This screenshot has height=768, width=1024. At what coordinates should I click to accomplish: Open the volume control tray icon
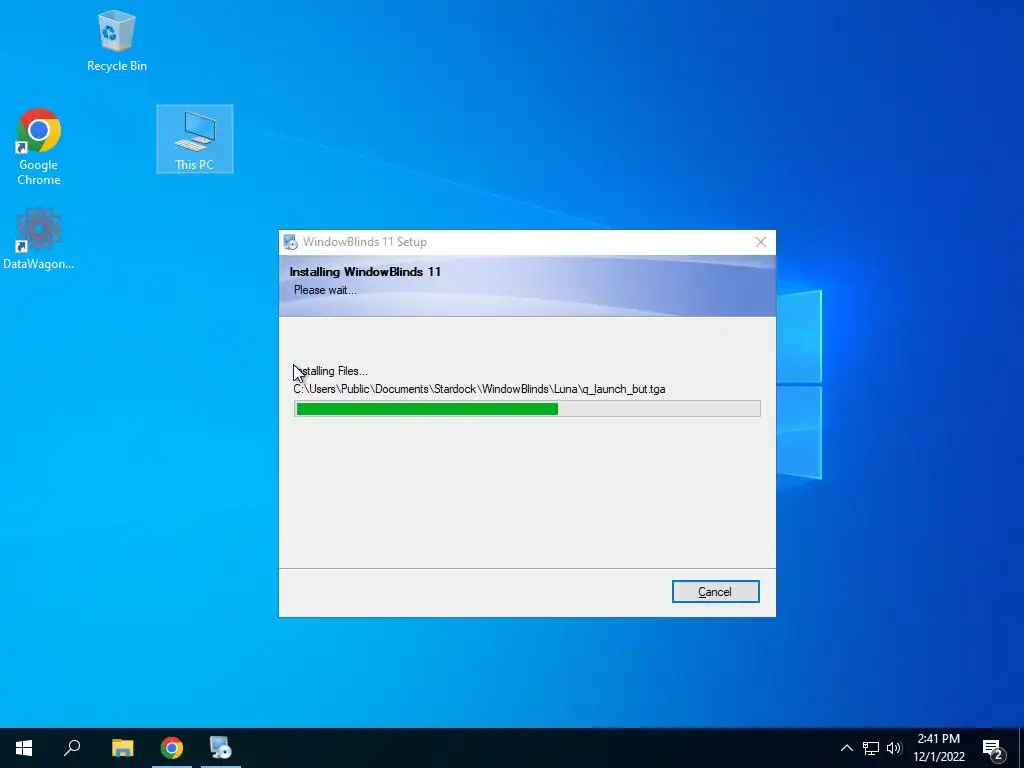tap(894, 748)
